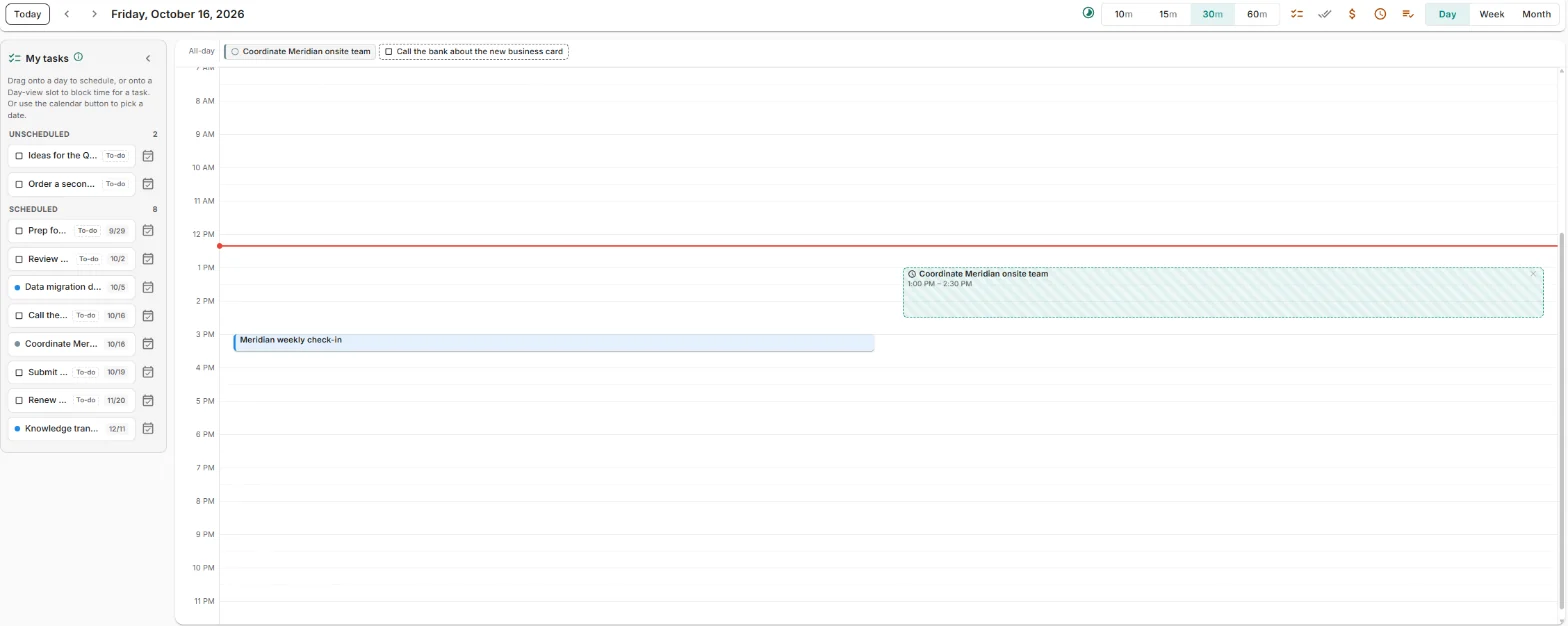The width and height of the screenshot is (1568, 626).
Task: Go to the previous day
Action: (x=67, y=14)
